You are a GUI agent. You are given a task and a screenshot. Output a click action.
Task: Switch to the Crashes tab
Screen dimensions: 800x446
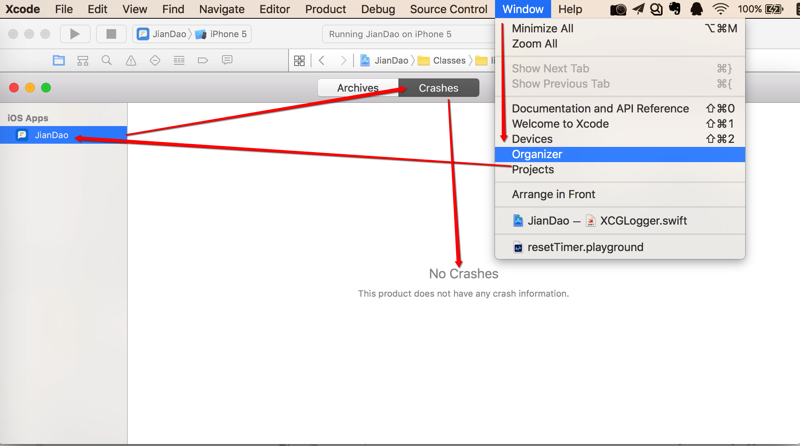pos(439,88)
